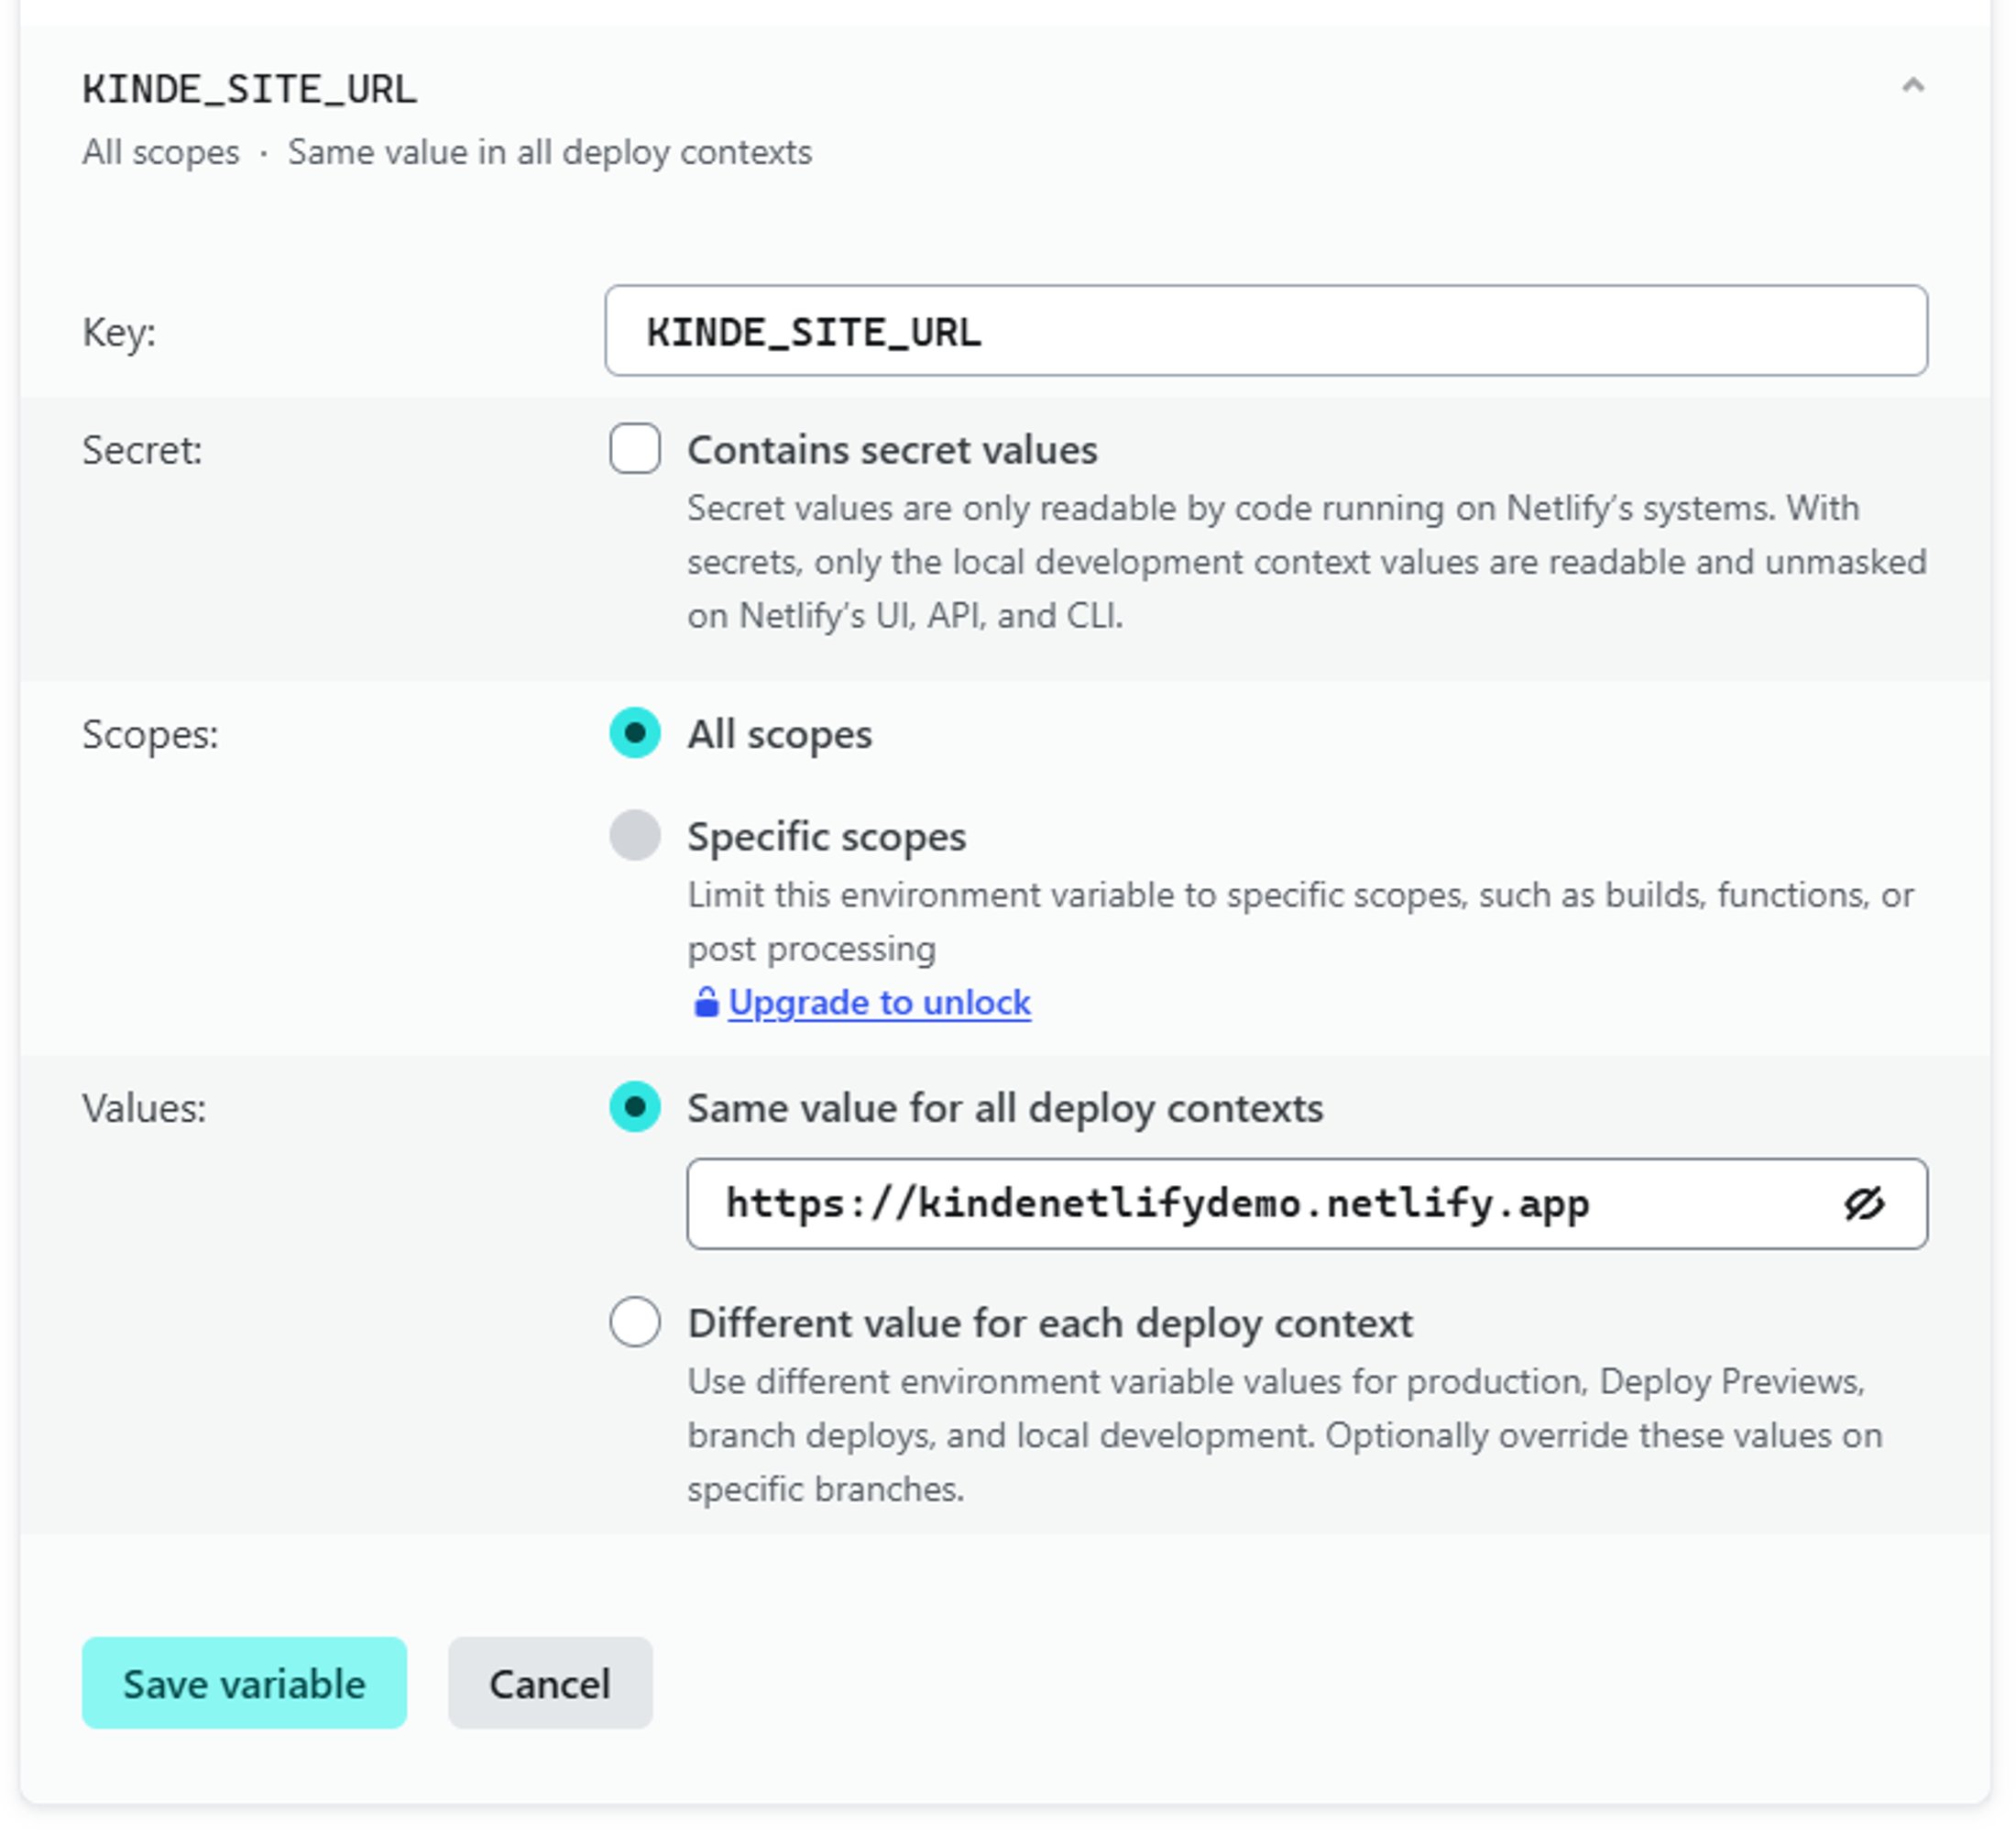Collapse the KINDE_SITE_URL section via the chevron

(1912, 88)
